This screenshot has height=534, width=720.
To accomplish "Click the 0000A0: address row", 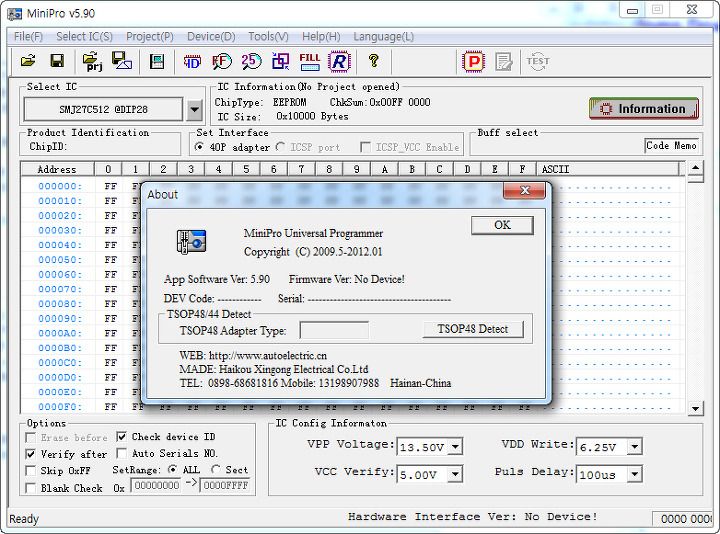I will pos(60,333).
